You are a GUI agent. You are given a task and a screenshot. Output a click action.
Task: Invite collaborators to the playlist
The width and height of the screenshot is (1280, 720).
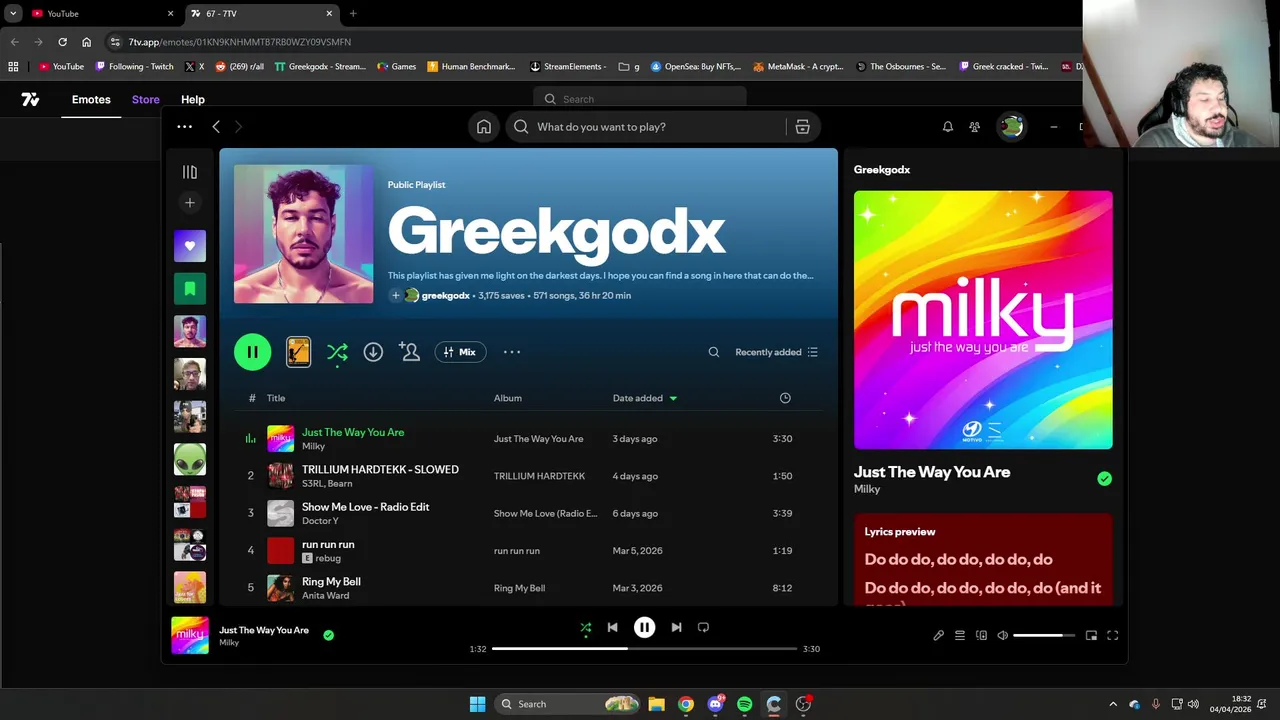(409, 351)
